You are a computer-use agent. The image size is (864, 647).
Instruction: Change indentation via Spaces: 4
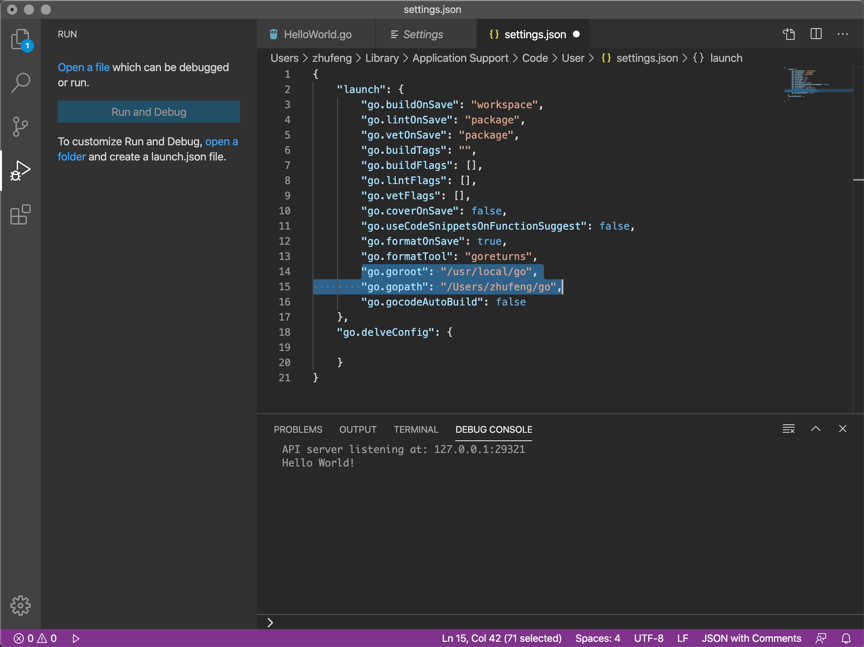597,638
